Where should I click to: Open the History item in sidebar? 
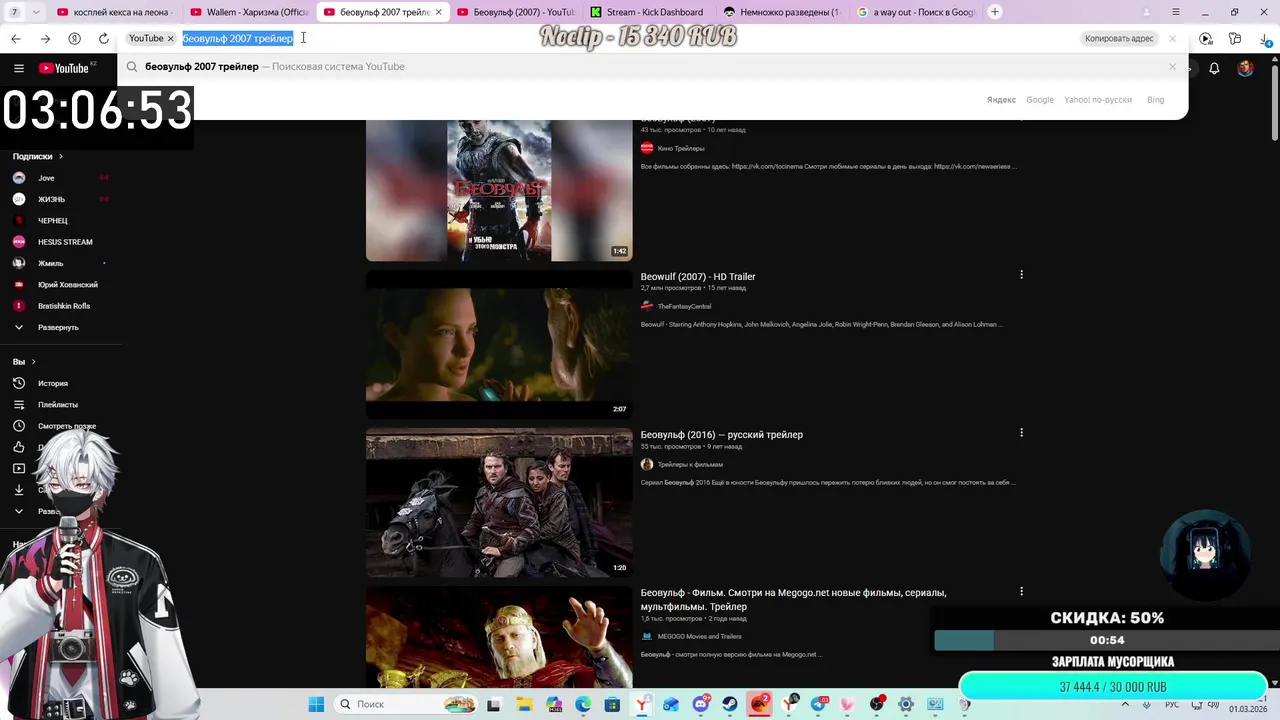click(x=53, y=383)
